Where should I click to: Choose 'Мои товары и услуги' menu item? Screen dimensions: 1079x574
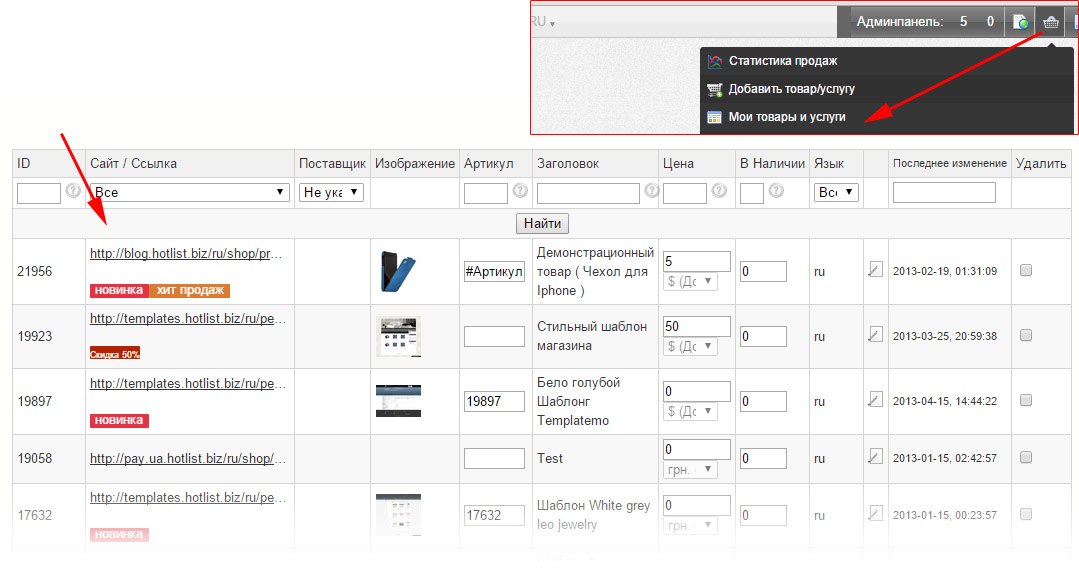pos(786,117)
